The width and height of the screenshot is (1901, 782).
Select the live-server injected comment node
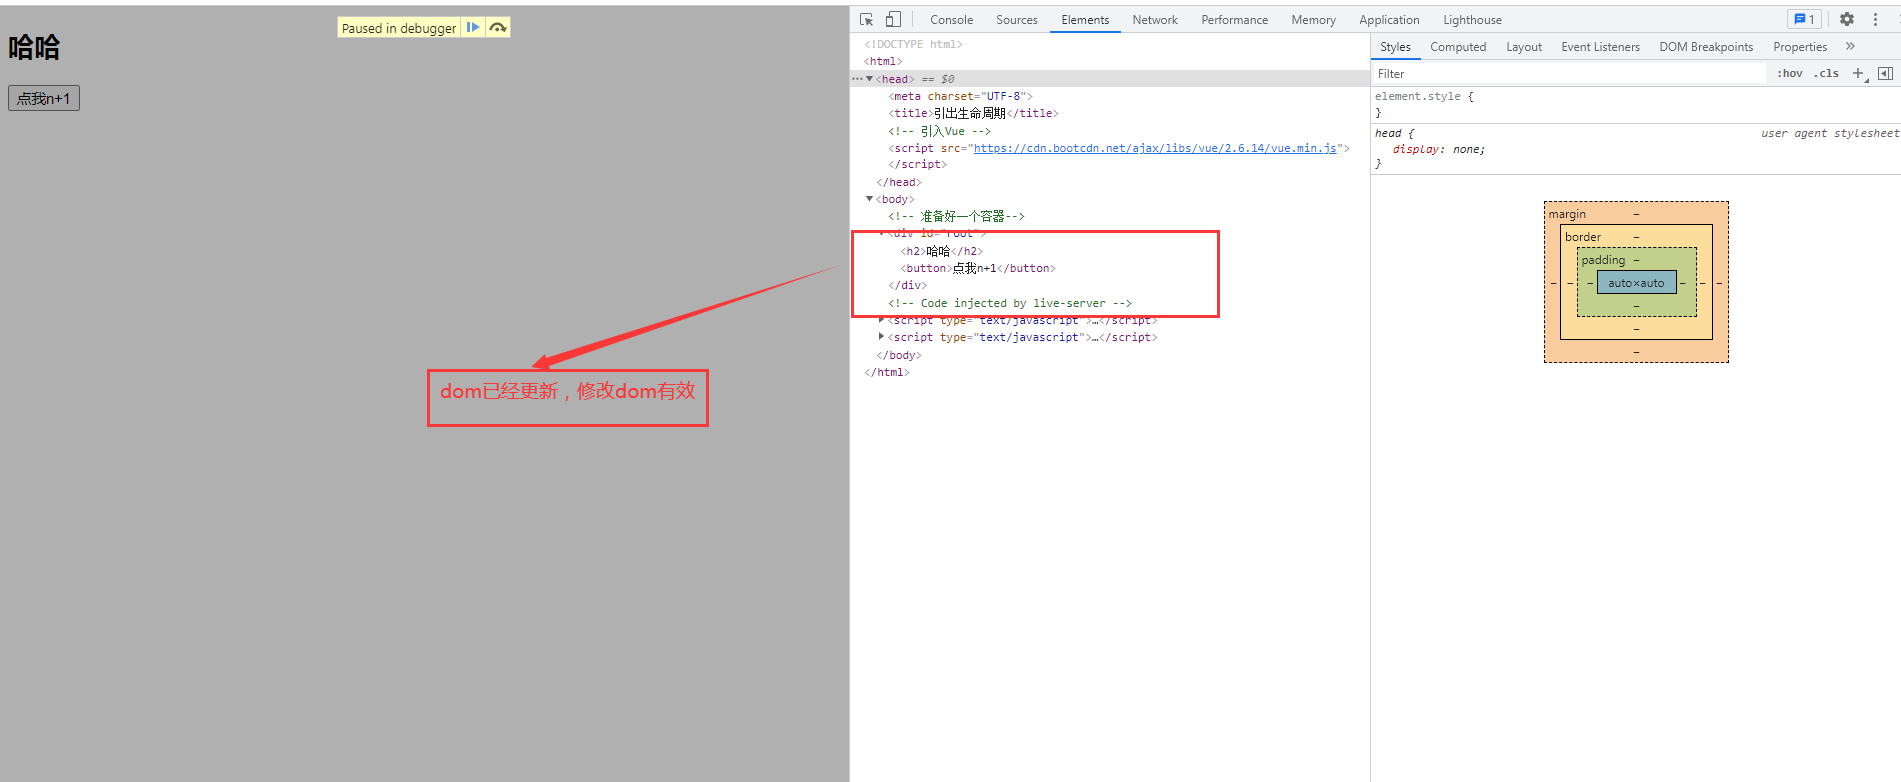pyautogui.click(x=1010, y=303)
